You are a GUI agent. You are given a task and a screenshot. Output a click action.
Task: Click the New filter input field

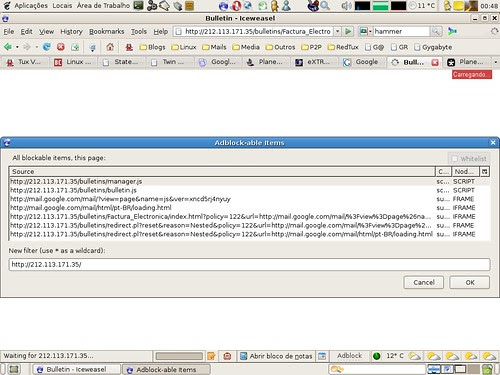point(249,265)
